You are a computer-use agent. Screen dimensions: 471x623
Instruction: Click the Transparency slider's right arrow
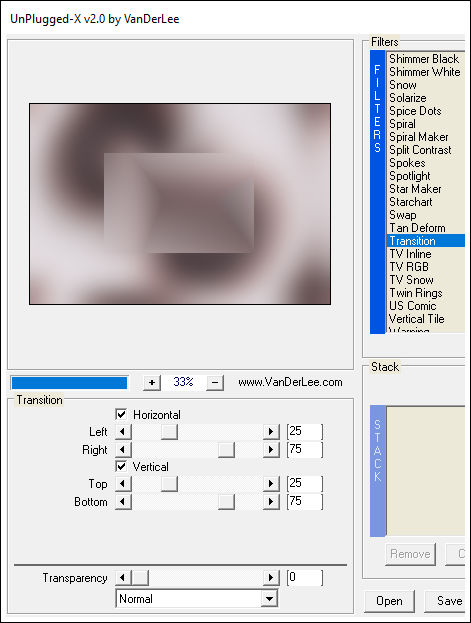pyautogui.click(x=271, y=578)
